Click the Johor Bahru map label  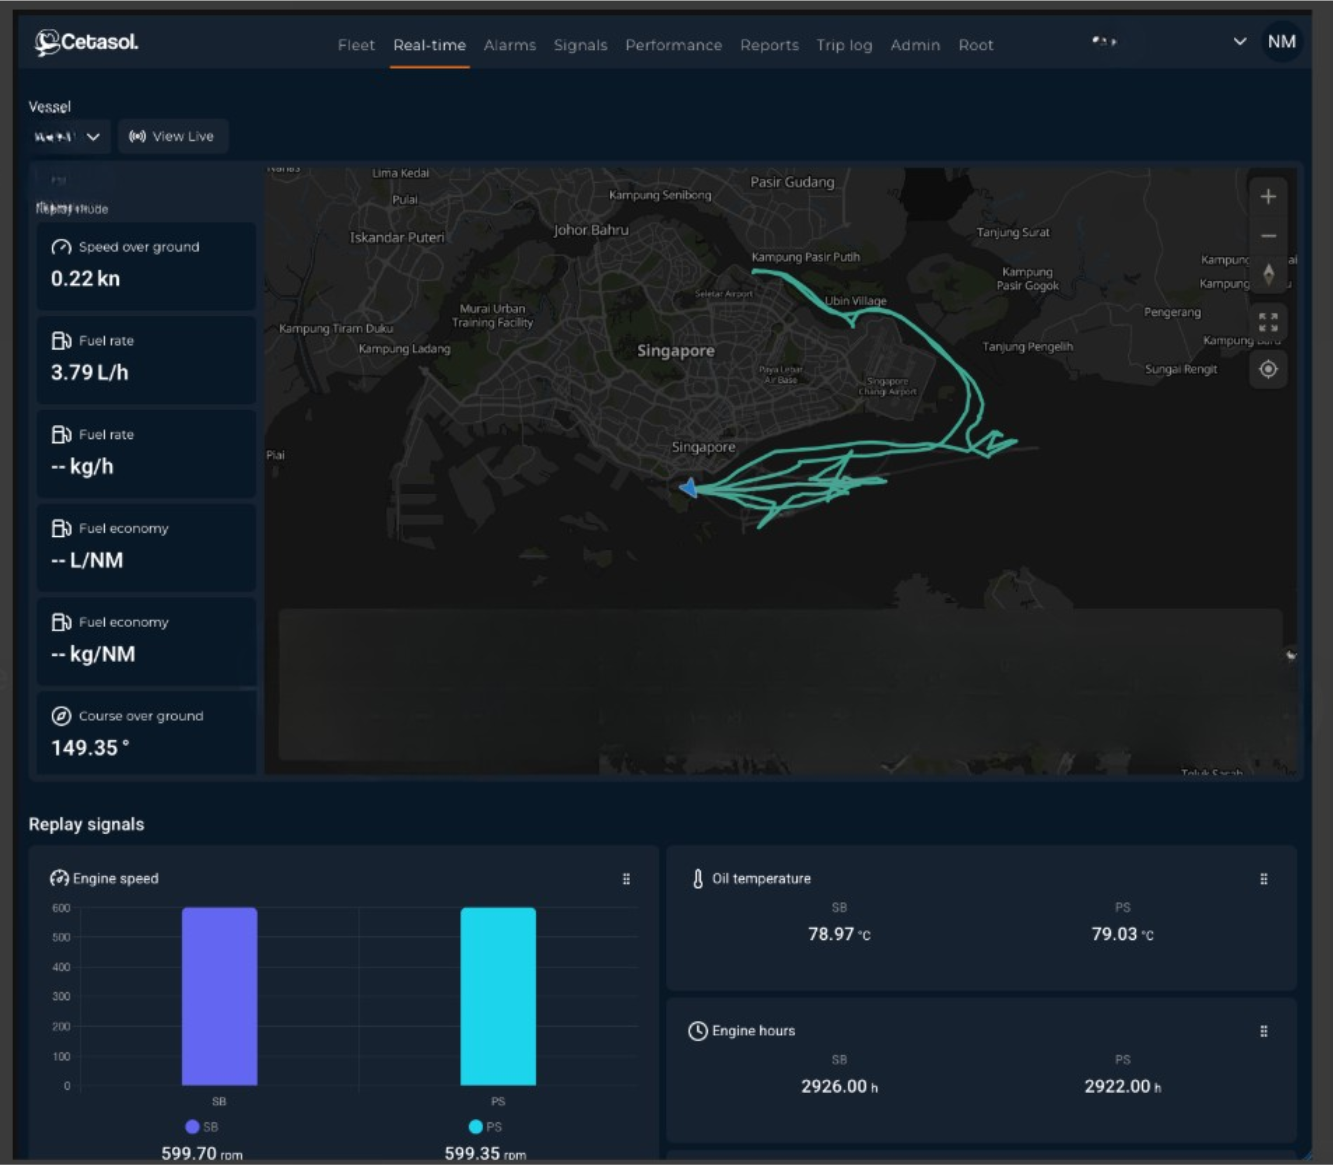pos(591,230)
